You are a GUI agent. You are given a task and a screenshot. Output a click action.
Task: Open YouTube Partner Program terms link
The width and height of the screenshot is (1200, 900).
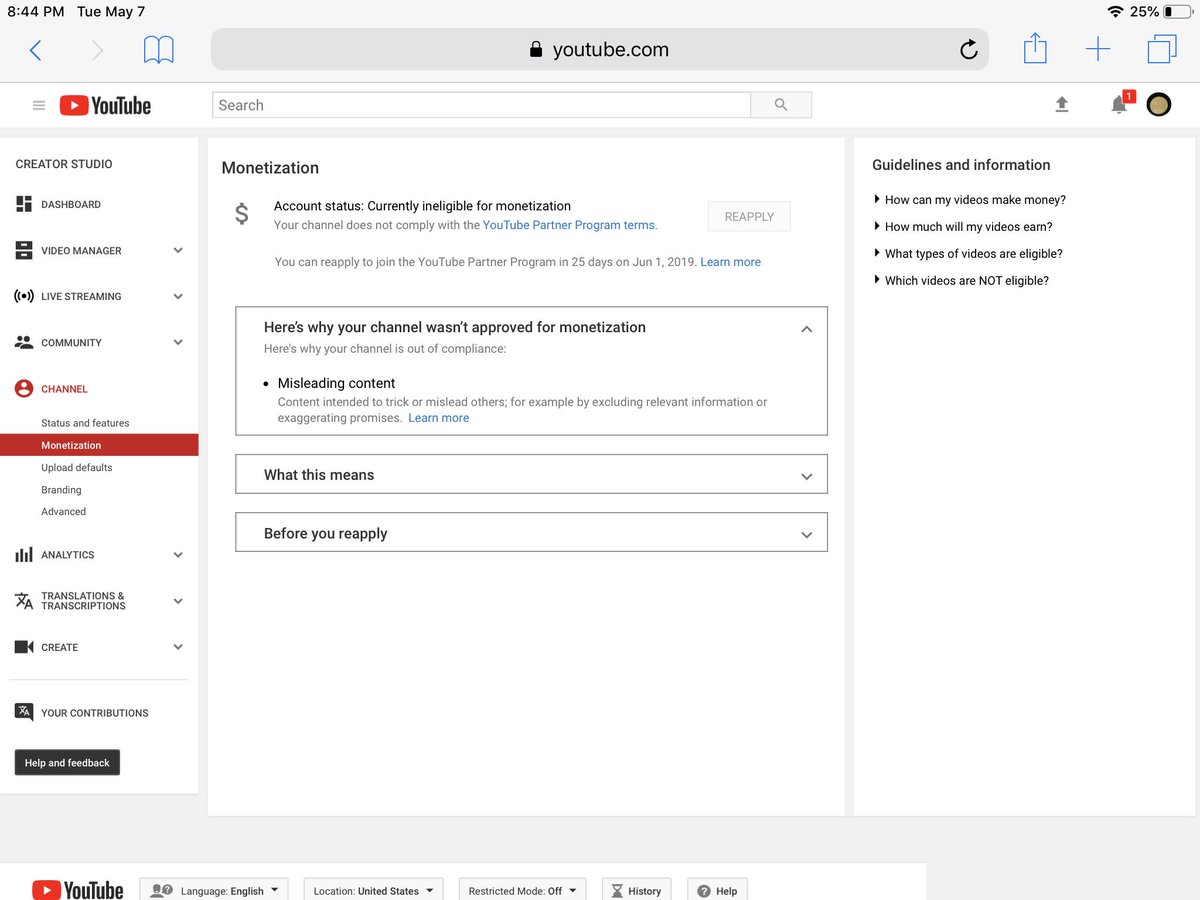tap(570, 225)
